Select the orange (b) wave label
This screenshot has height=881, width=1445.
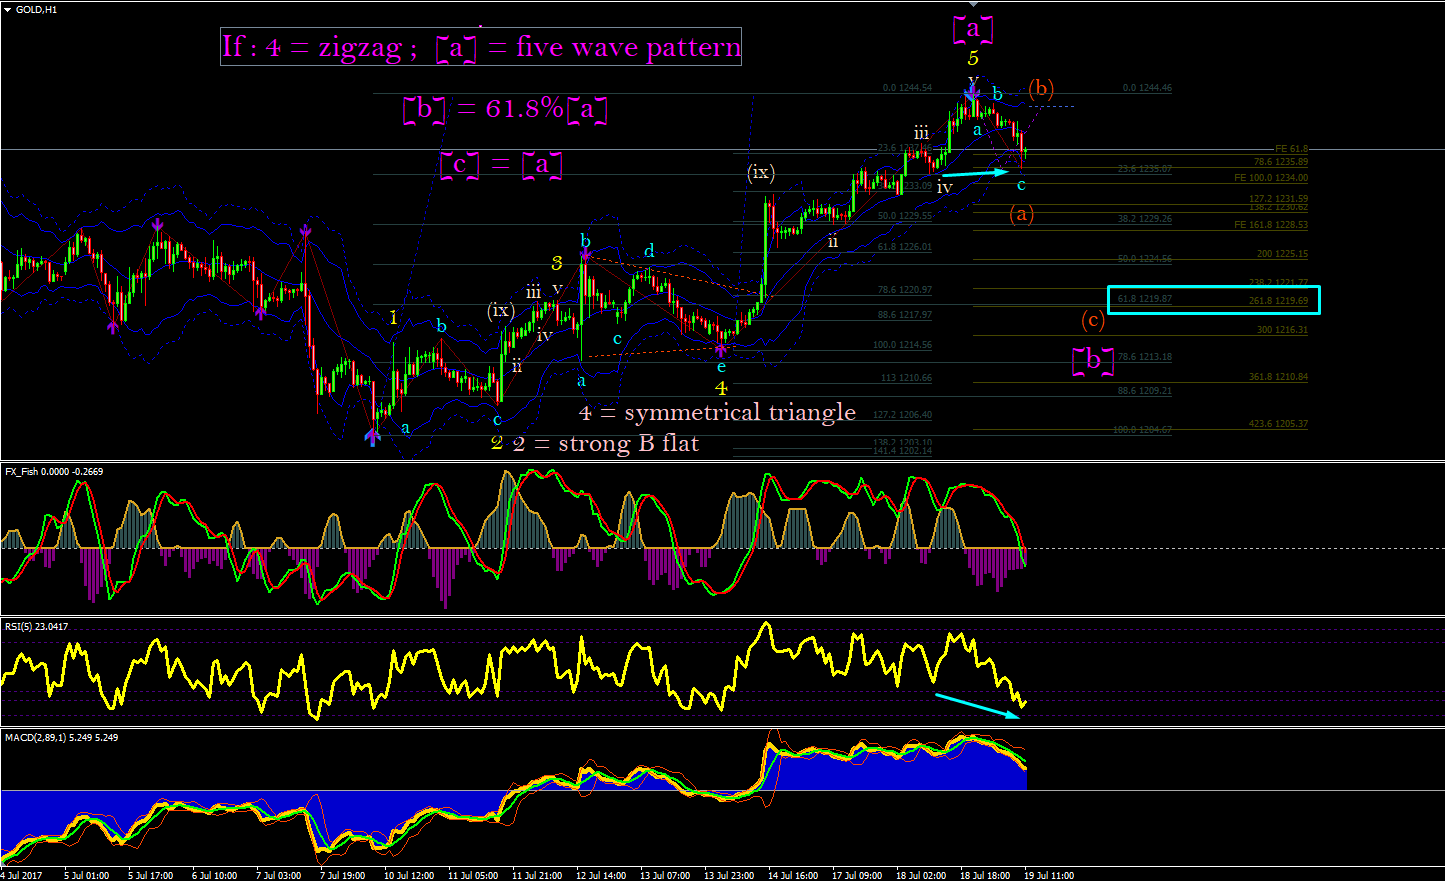pos(1041,88)
